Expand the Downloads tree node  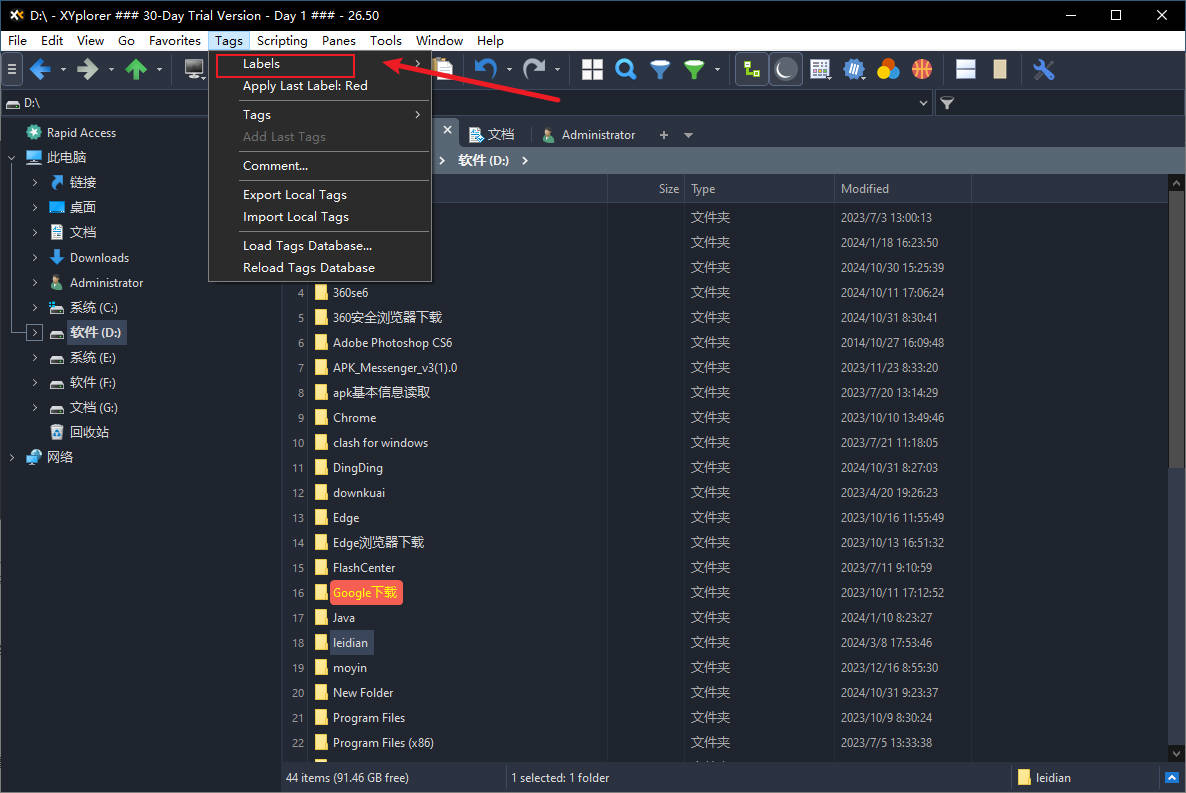(35, 258)
